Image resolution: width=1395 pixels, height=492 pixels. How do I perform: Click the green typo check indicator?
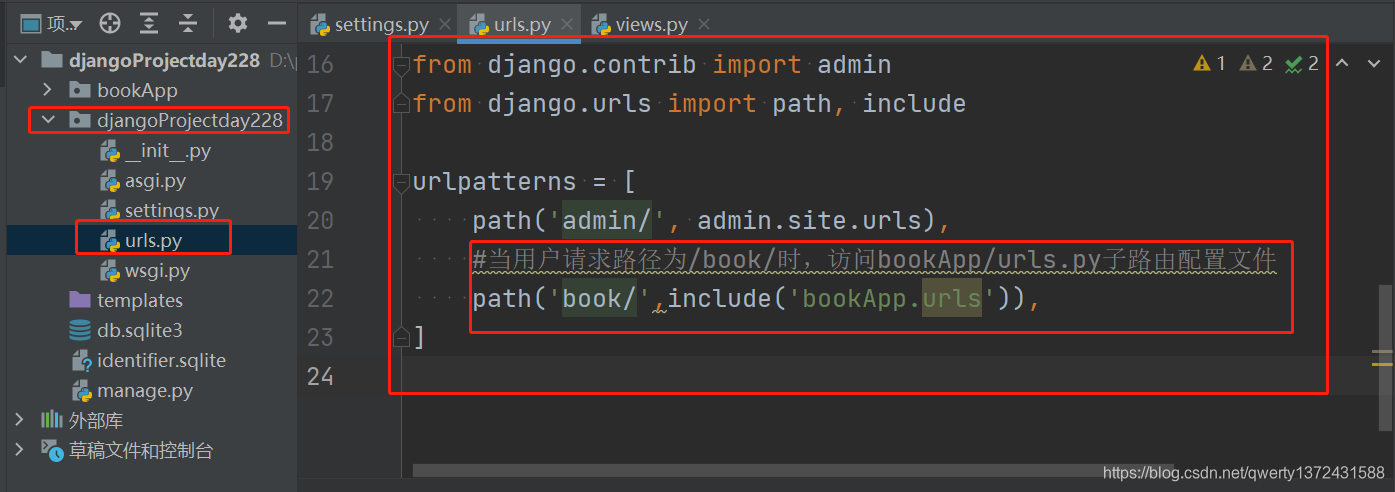(1302, 64)
